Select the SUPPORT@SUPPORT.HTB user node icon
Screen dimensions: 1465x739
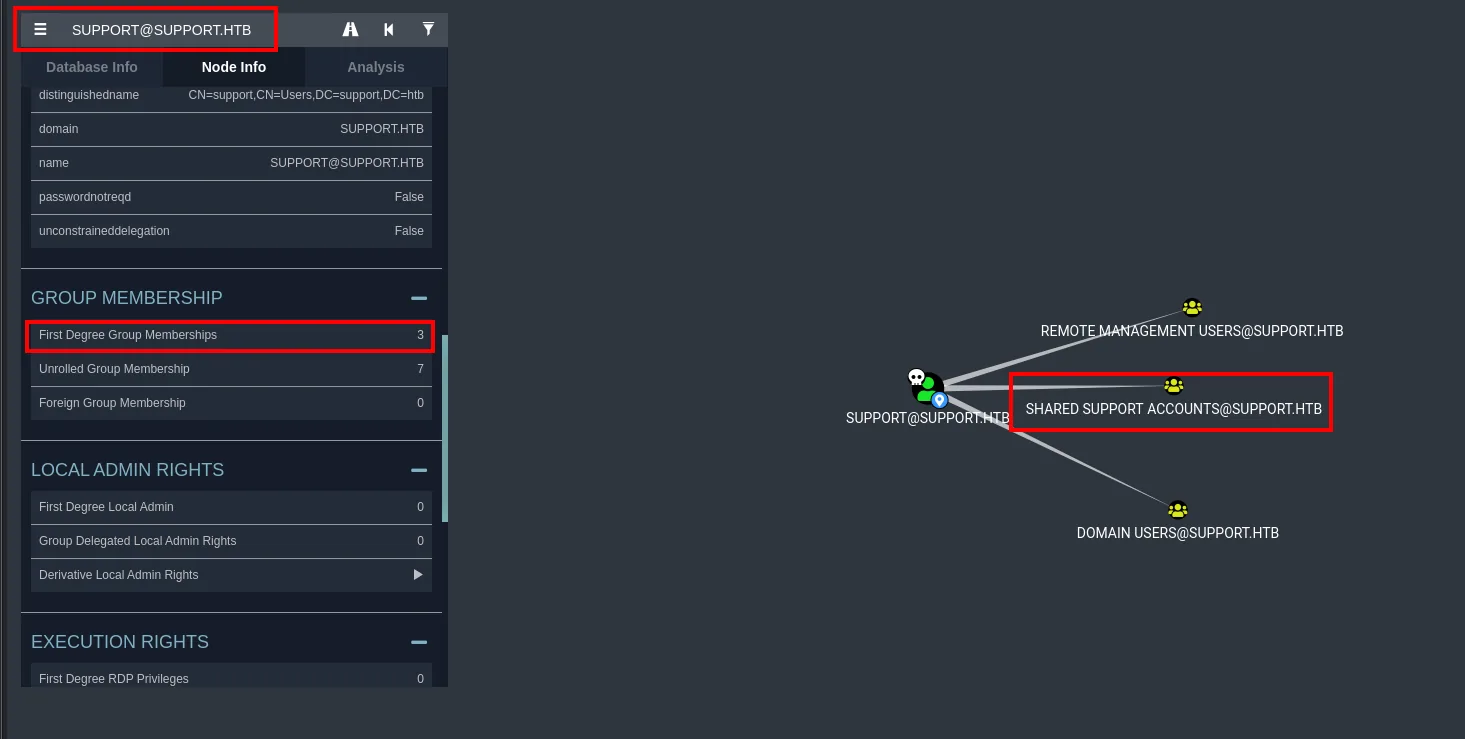927,388
